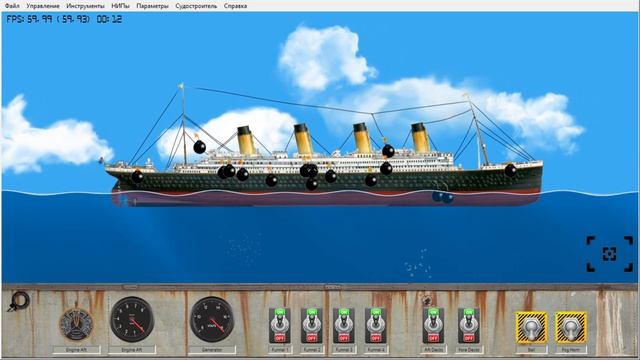Activate the Bell hazard-striped switch

531,327
